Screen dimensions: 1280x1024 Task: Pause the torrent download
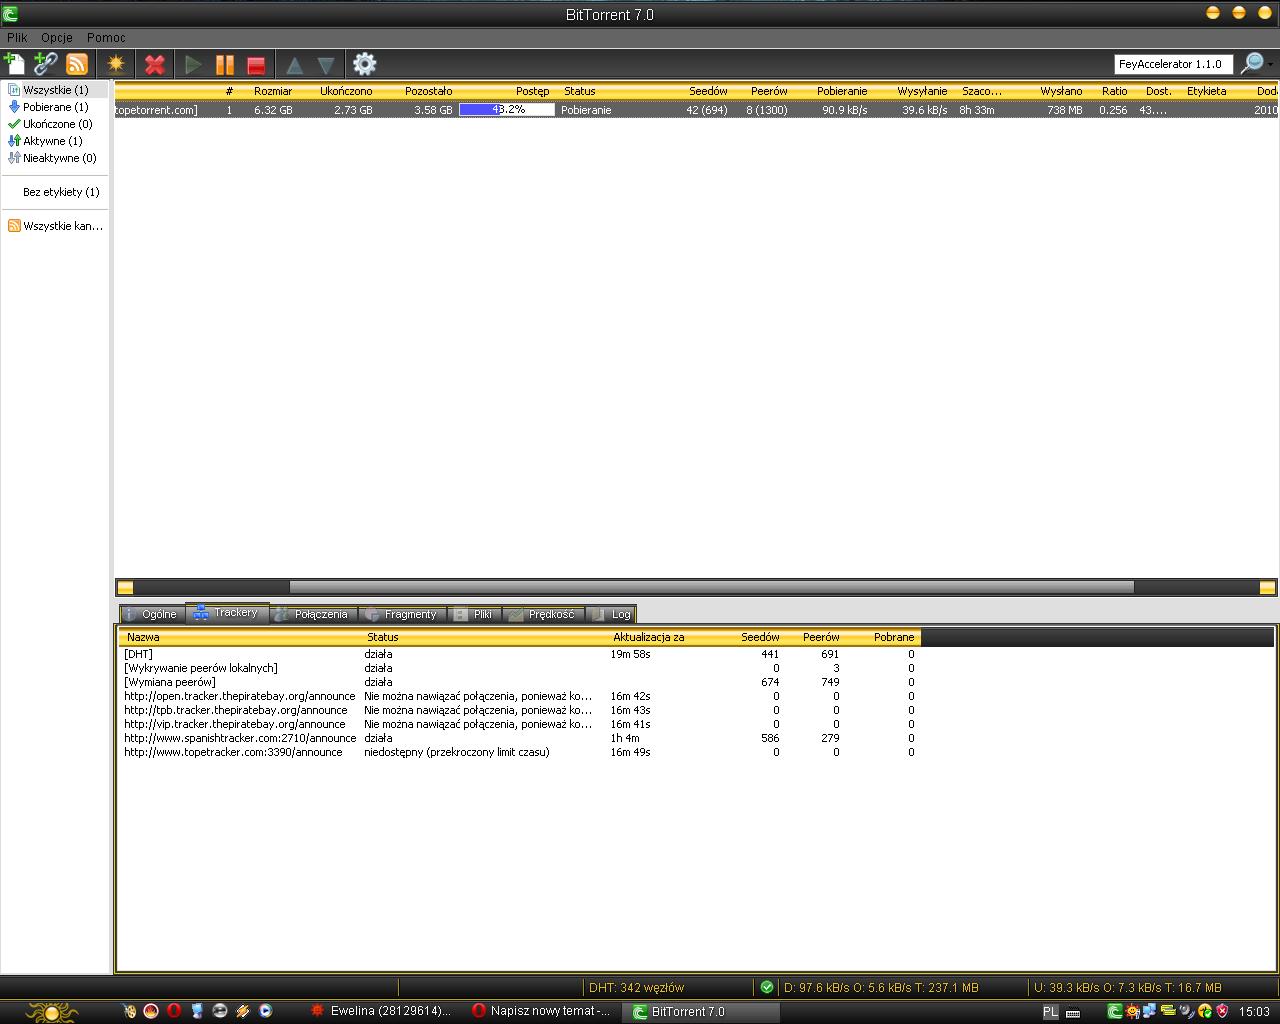225,64
